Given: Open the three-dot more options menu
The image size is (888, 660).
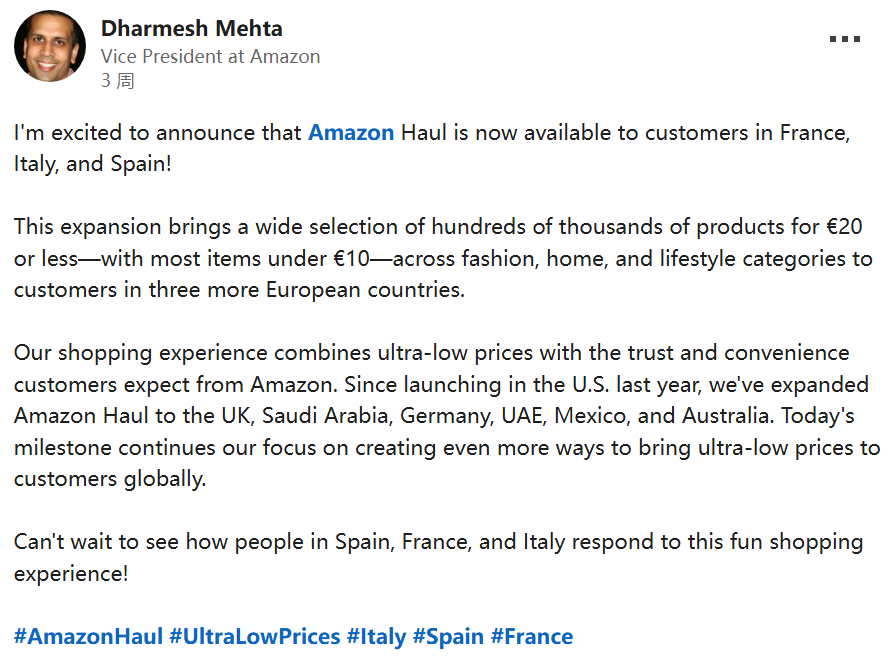Looking at the screenshot, I should 844,40.
